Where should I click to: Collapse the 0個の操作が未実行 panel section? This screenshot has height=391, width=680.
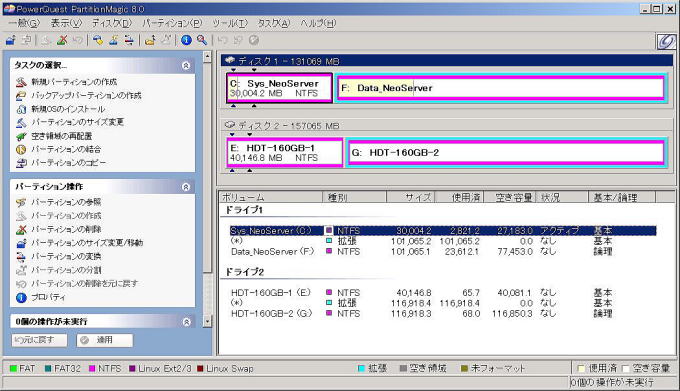tap(186, 322)
